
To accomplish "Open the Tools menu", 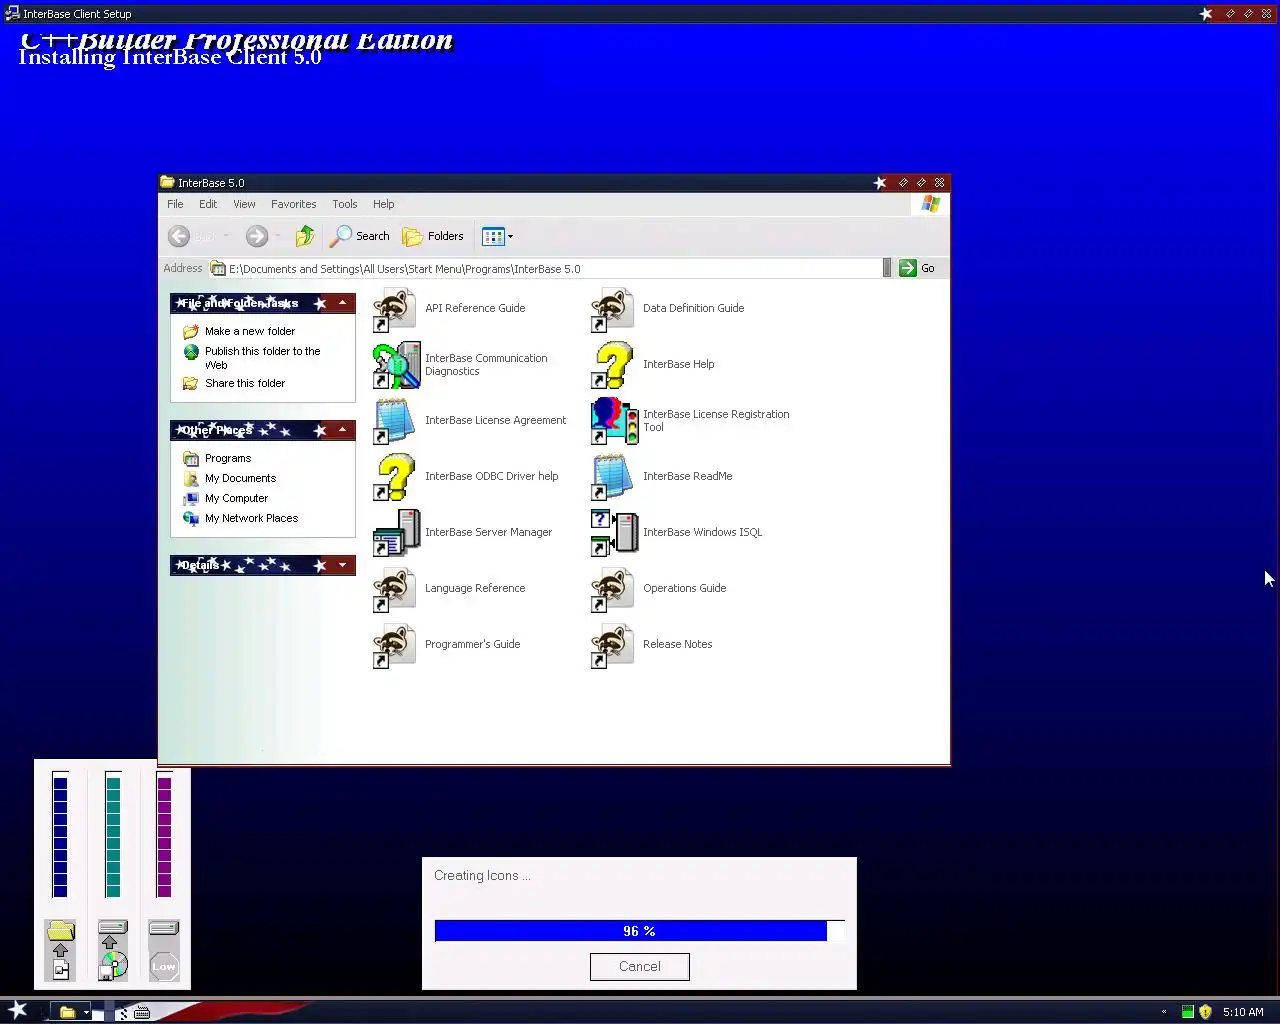I will point(345,204).
